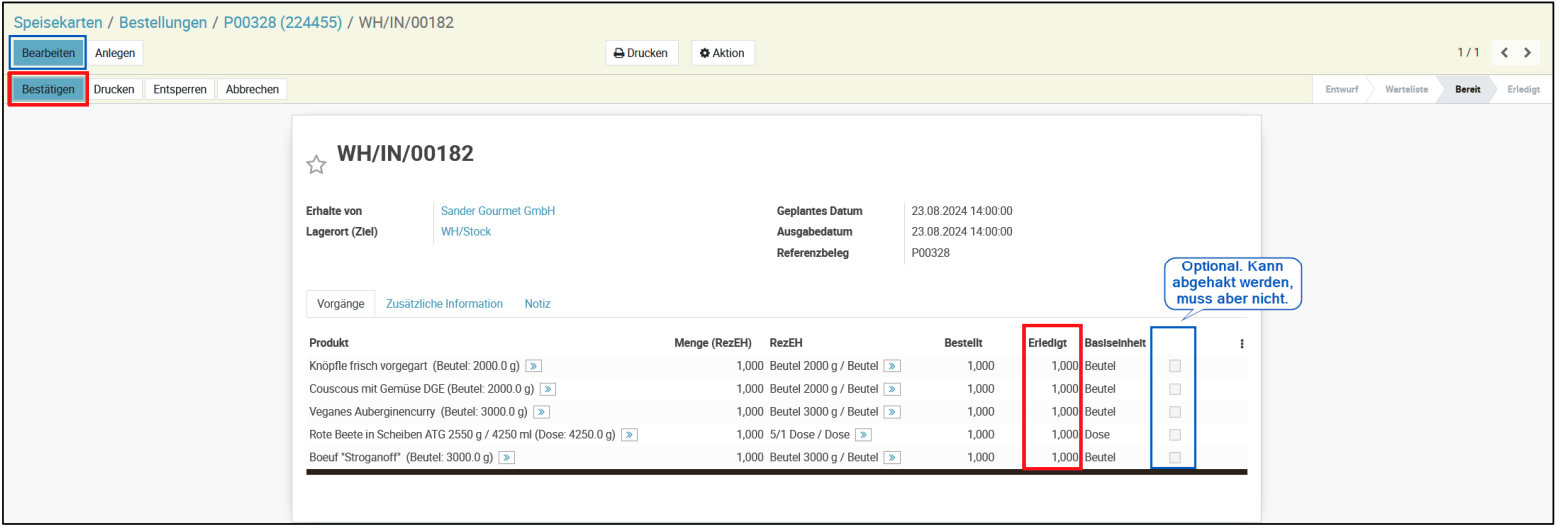Open the Aktion dropdown menu
Viewport: 1560px width, 530px height.
coord(722,53)
